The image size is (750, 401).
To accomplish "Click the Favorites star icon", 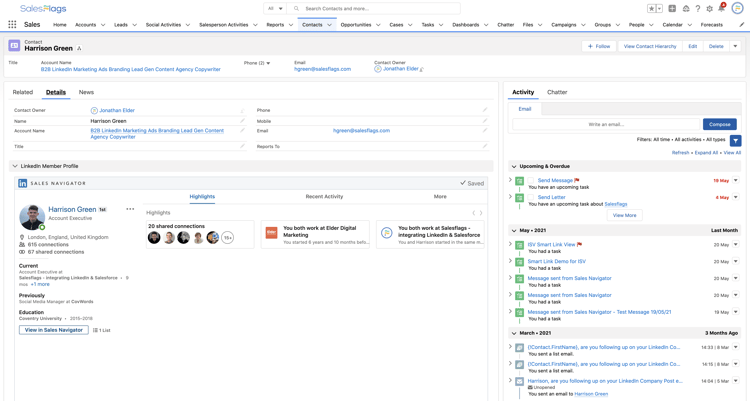I will 651,9.
